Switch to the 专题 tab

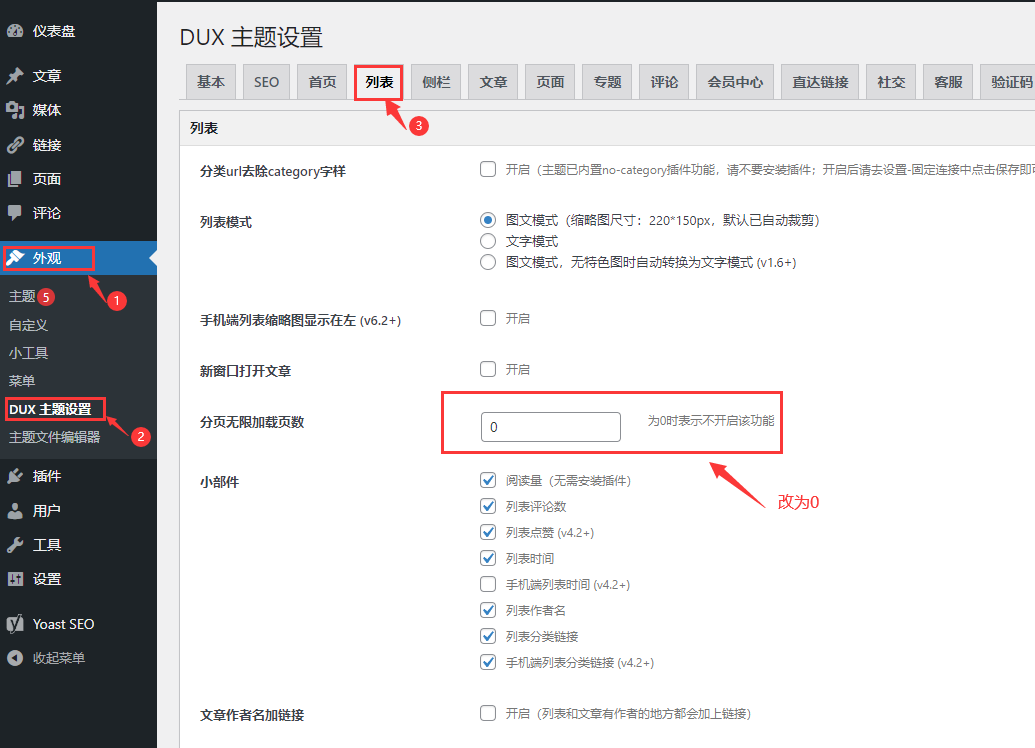[607, 82]
